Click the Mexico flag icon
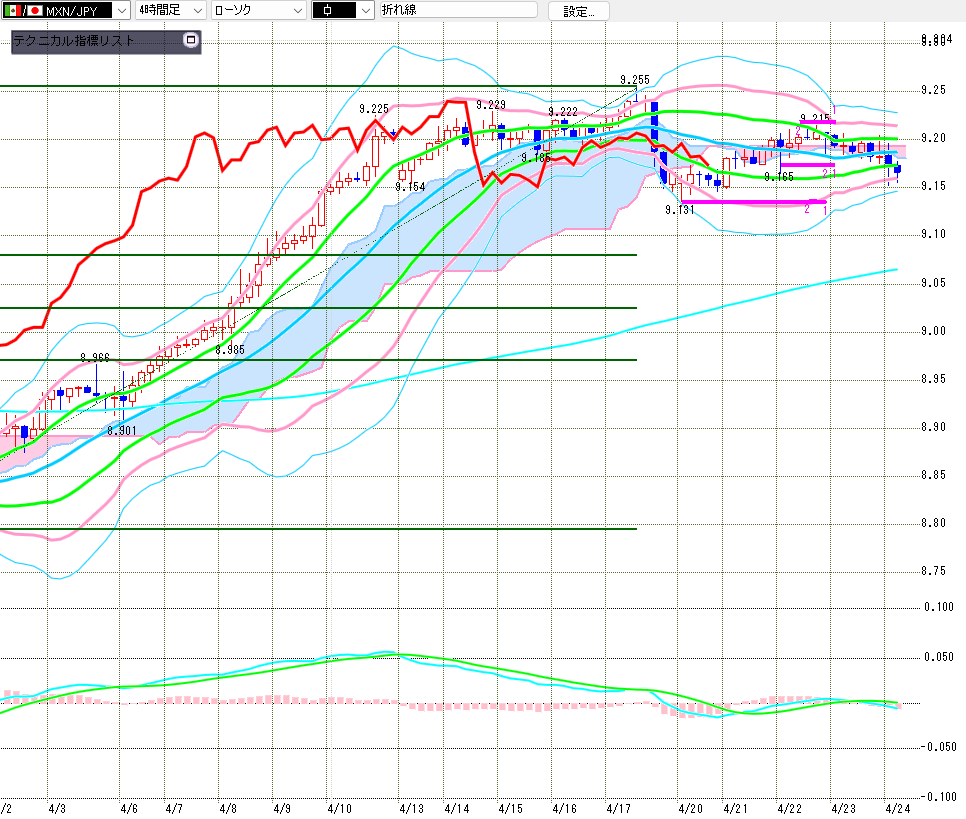 click(13, 10)
